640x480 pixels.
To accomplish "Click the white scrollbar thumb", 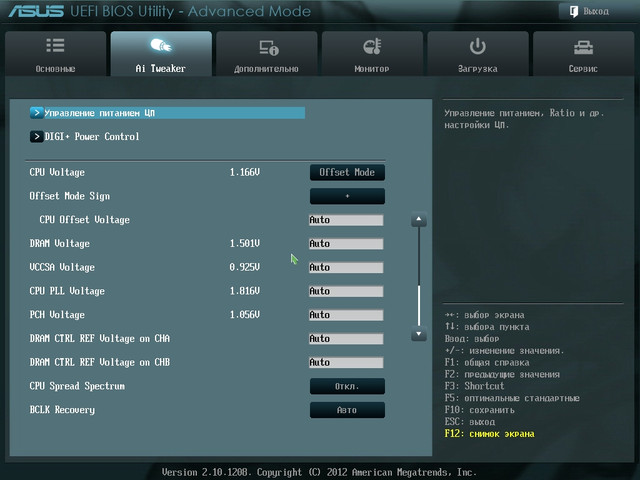I will (419, 305).
